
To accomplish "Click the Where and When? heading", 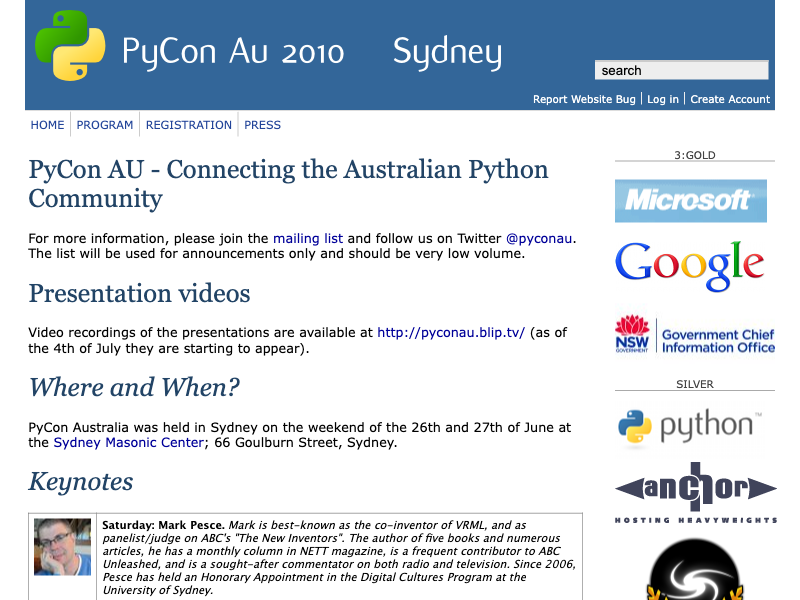I will click(x=134, y=387).
